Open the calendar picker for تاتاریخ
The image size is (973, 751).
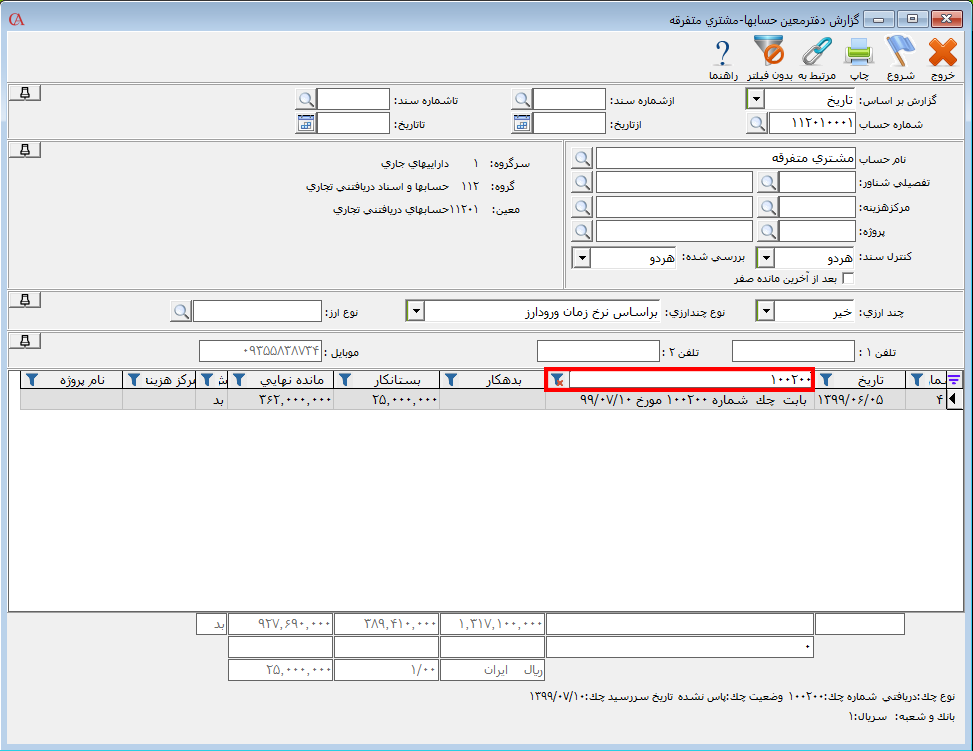(306, 123)
